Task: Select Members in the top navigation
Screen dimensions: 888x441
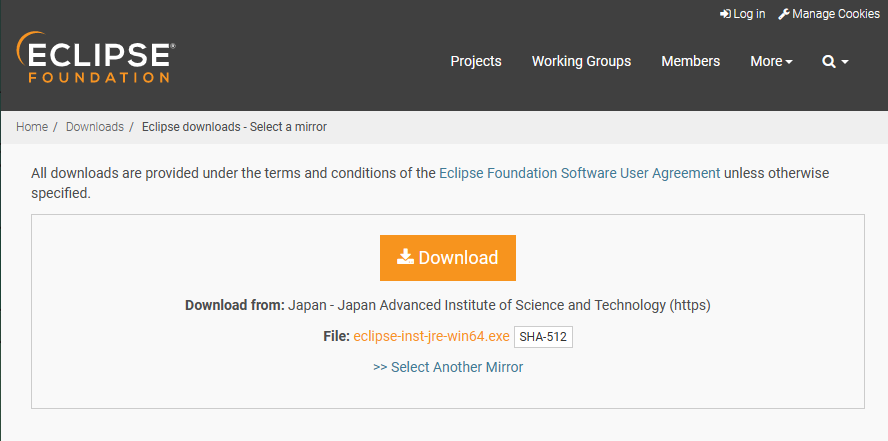Action: [x=690, y=61]
